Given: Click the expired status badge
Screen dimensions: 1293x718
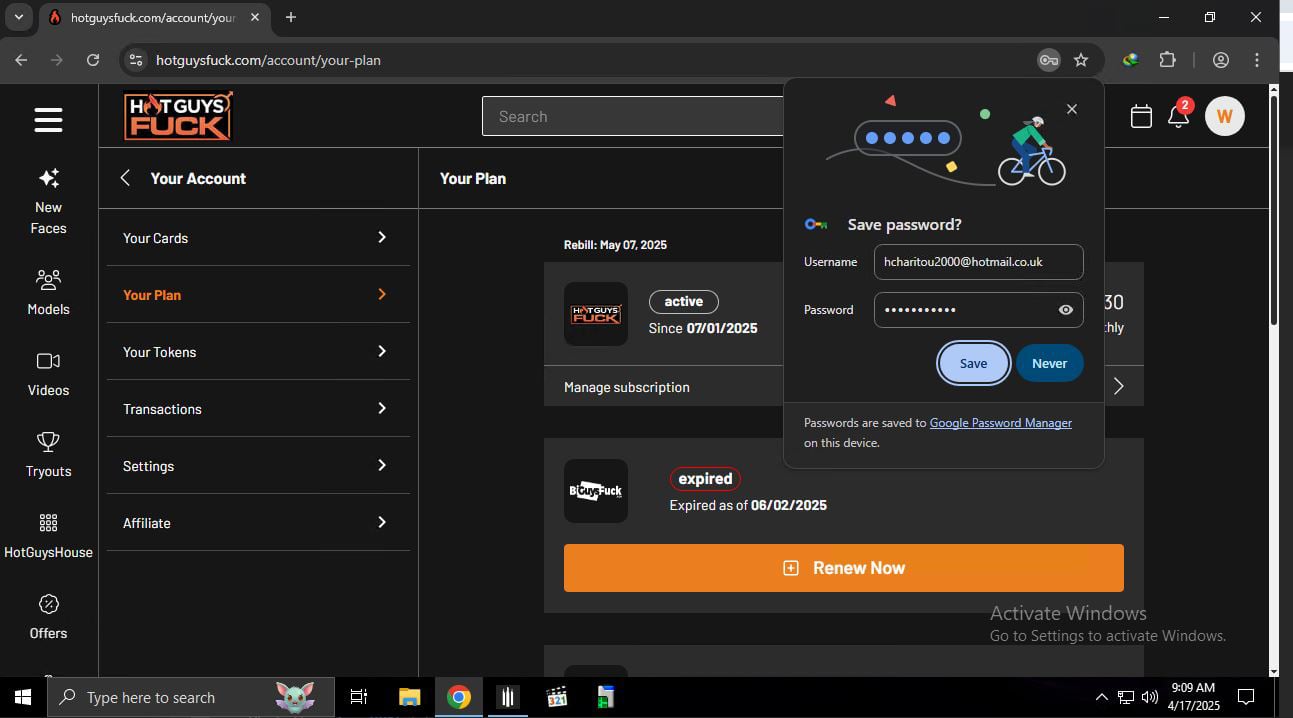Looking at the screenshot, I should 705,479.
